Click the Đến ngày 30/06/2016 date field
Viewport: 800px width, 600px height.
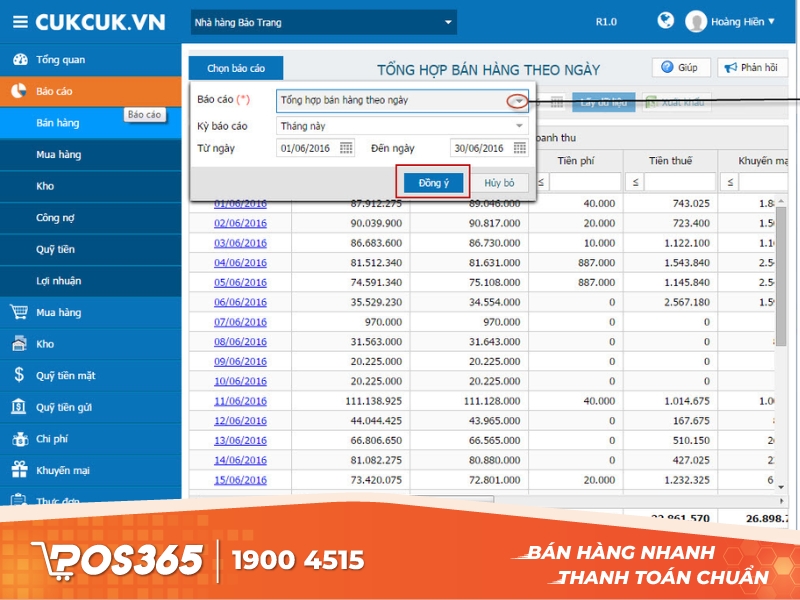pos(489,148)
